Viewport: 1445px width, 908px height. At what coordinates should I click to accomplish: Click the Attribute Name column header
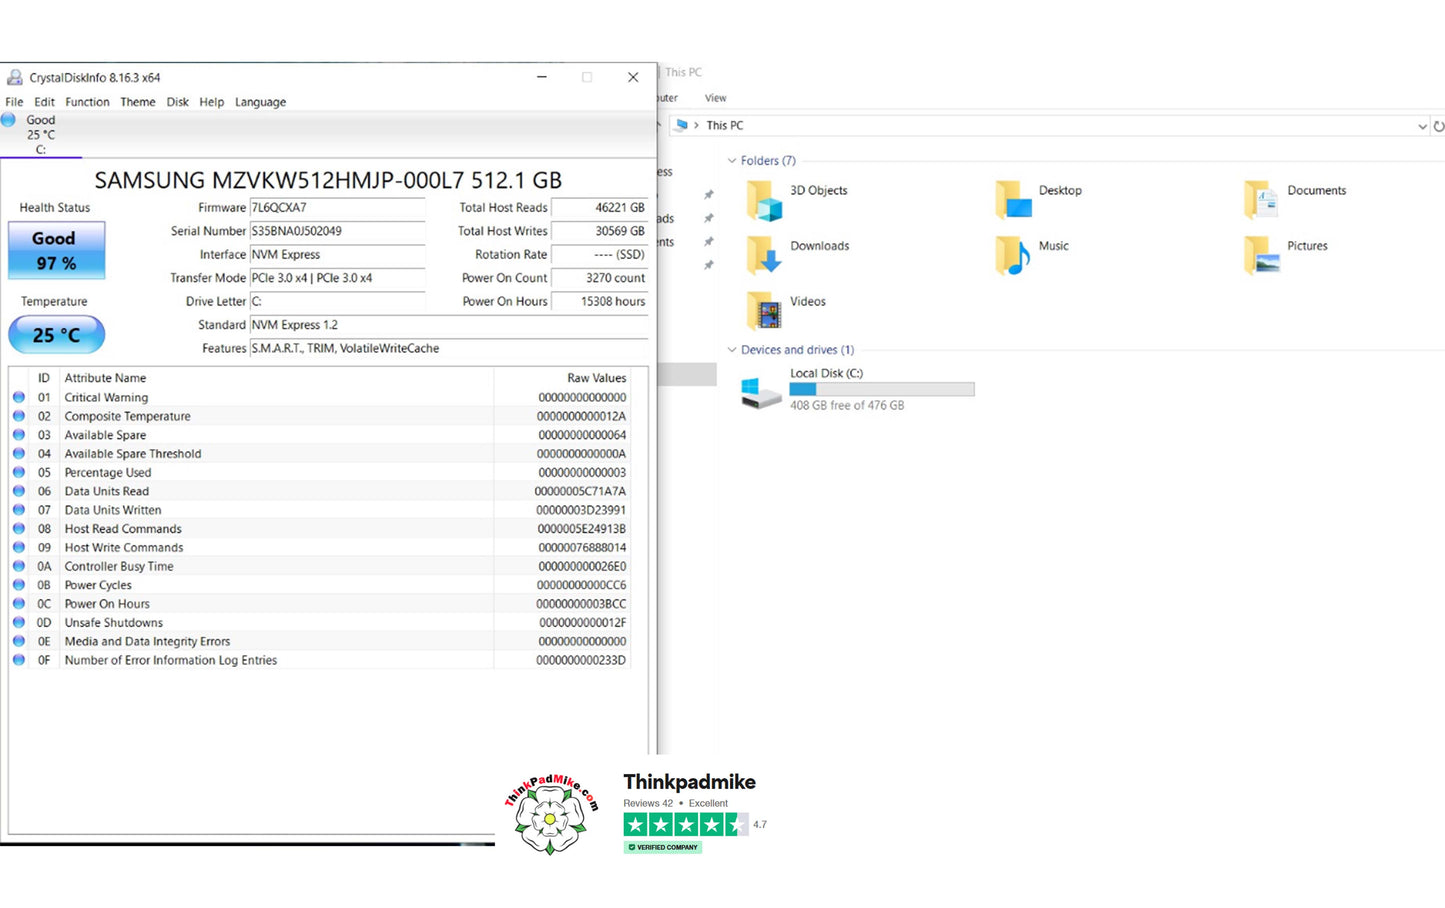[105, 378]
